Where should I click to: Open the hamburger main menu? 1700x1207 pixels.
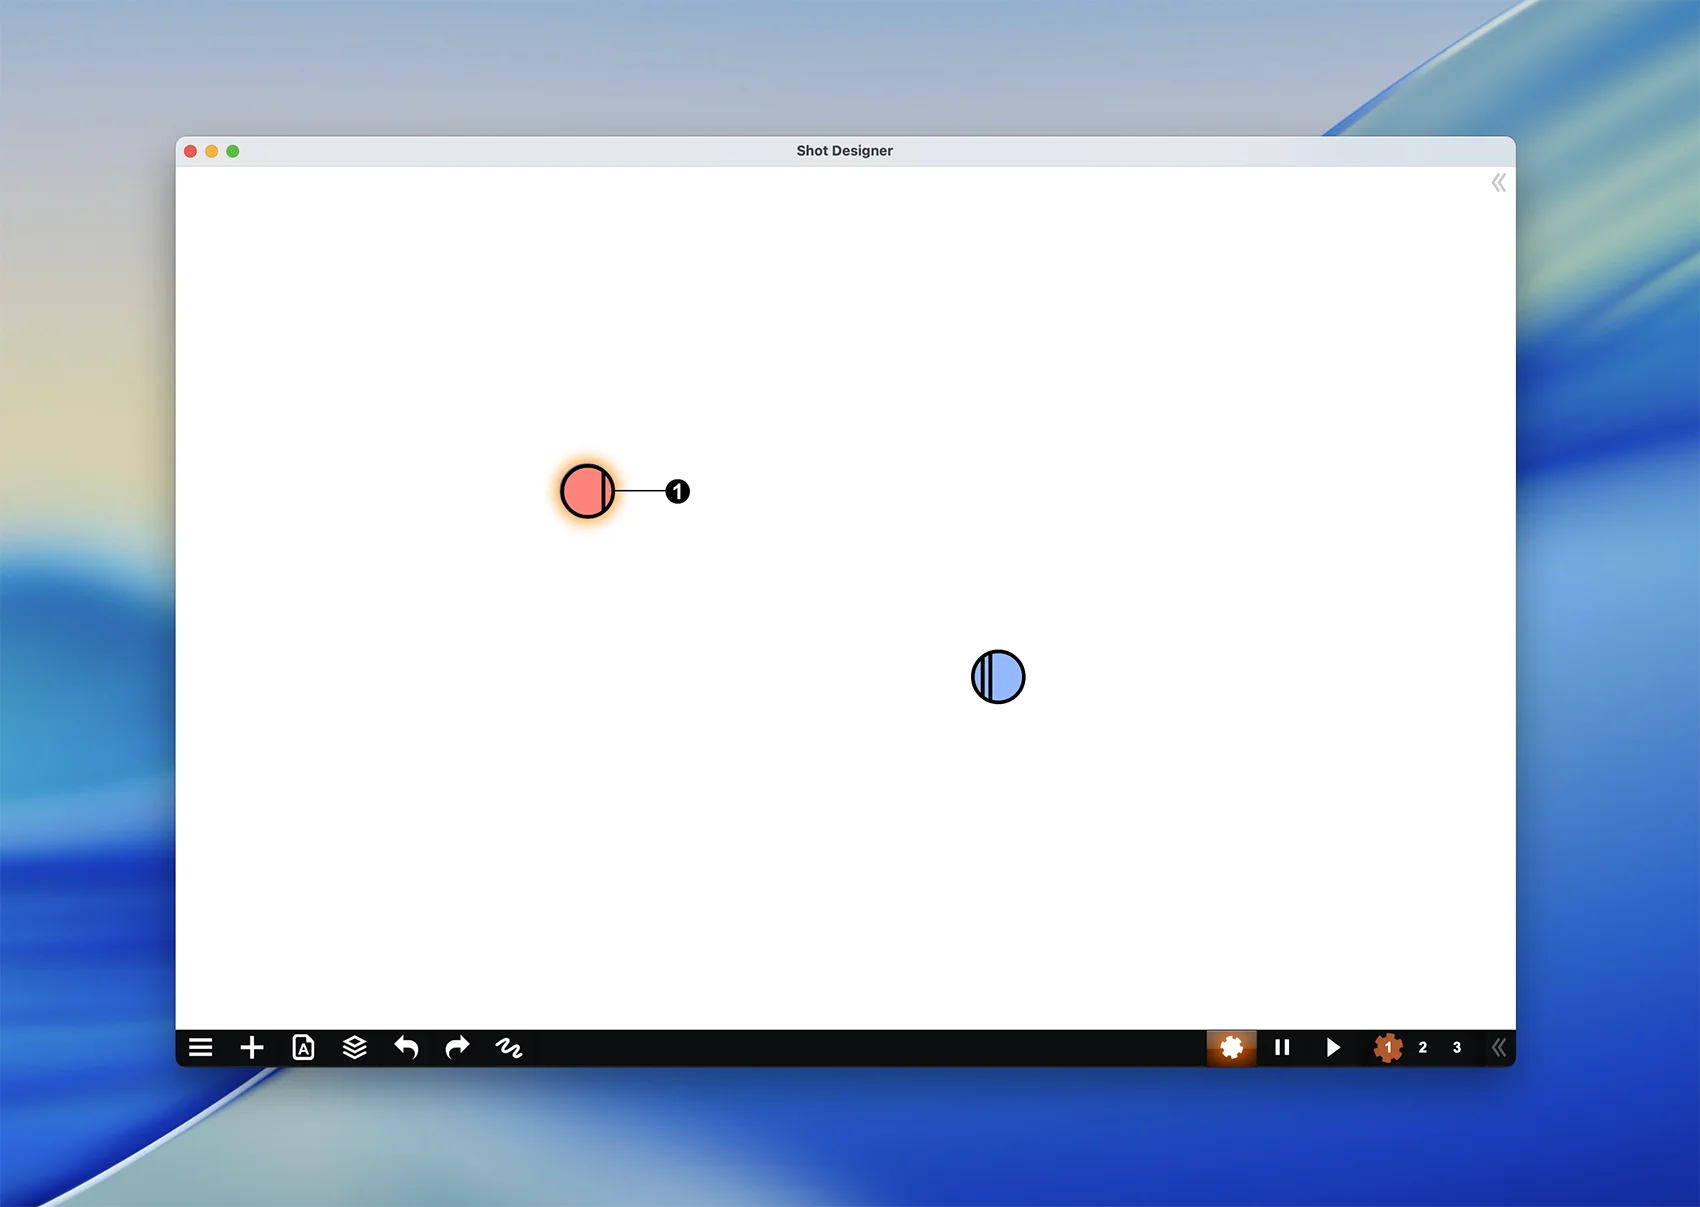click(x=201, y=1047)
